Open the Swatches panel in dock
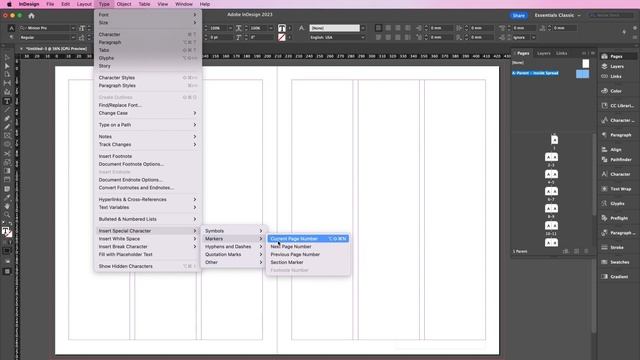Screen dimensions: 640x360 [x=616, y=262]
